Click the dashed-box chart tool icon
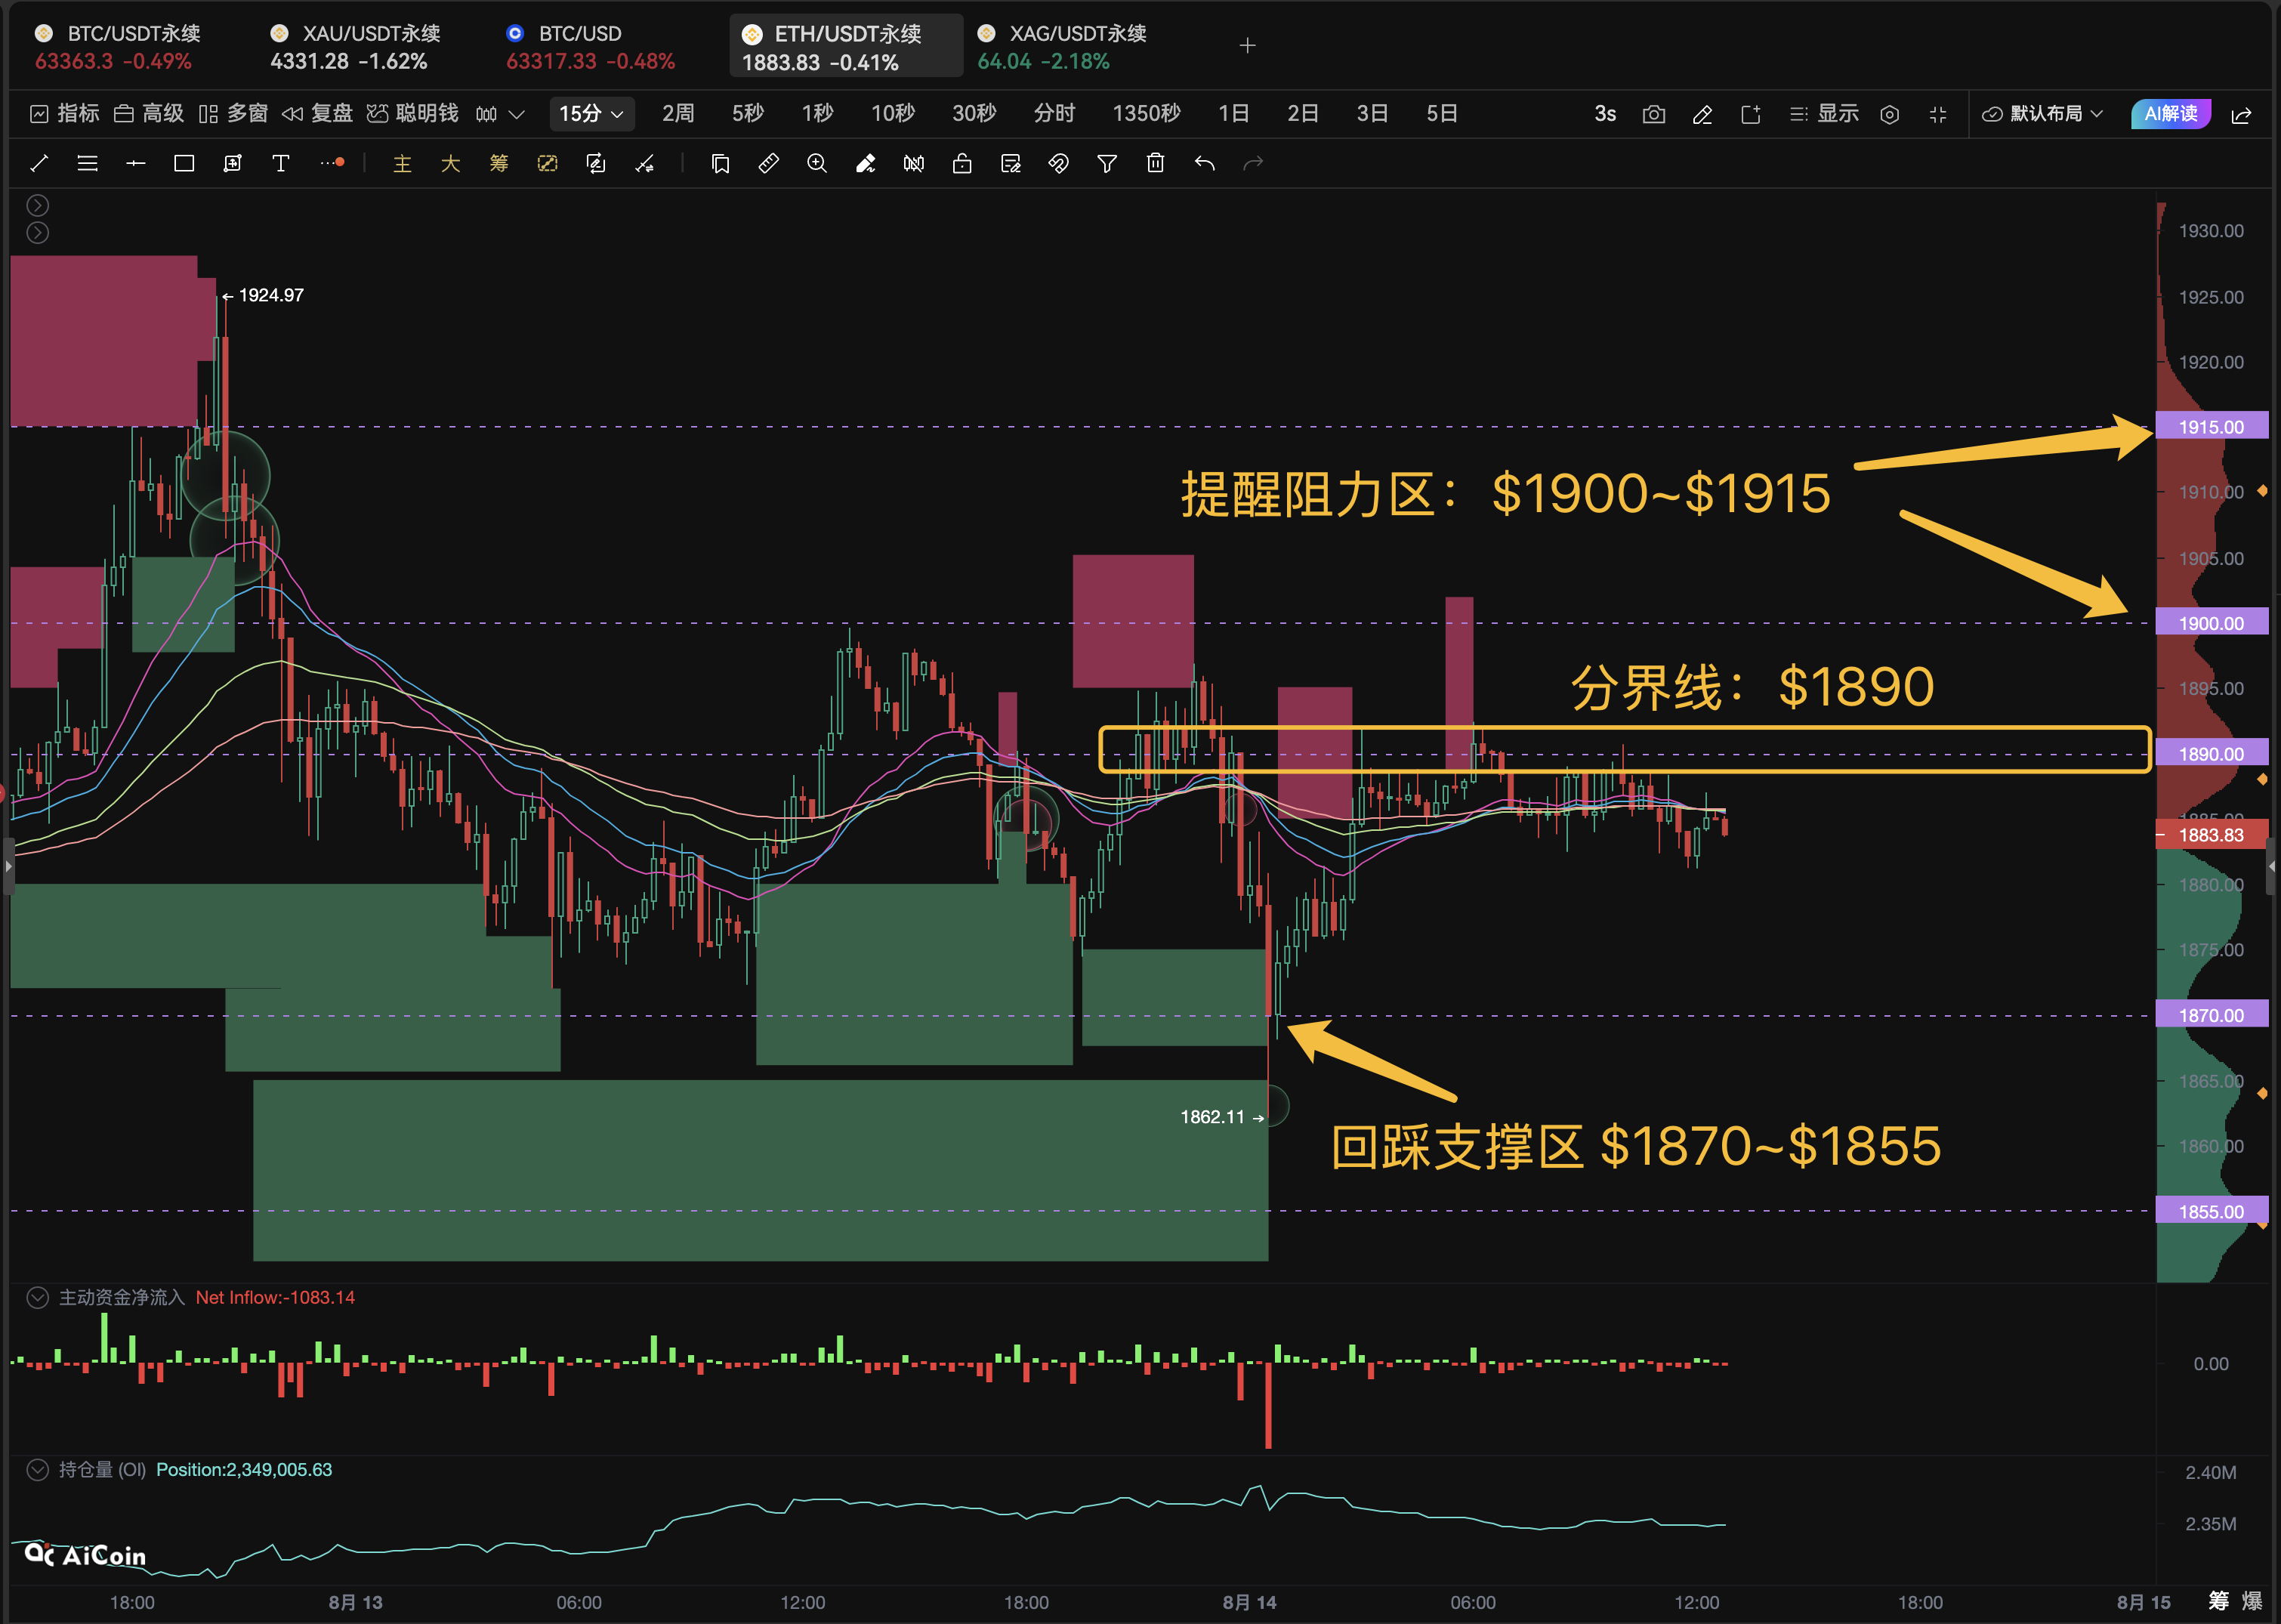This screenshot has width=2281, height=1624. 548,163
